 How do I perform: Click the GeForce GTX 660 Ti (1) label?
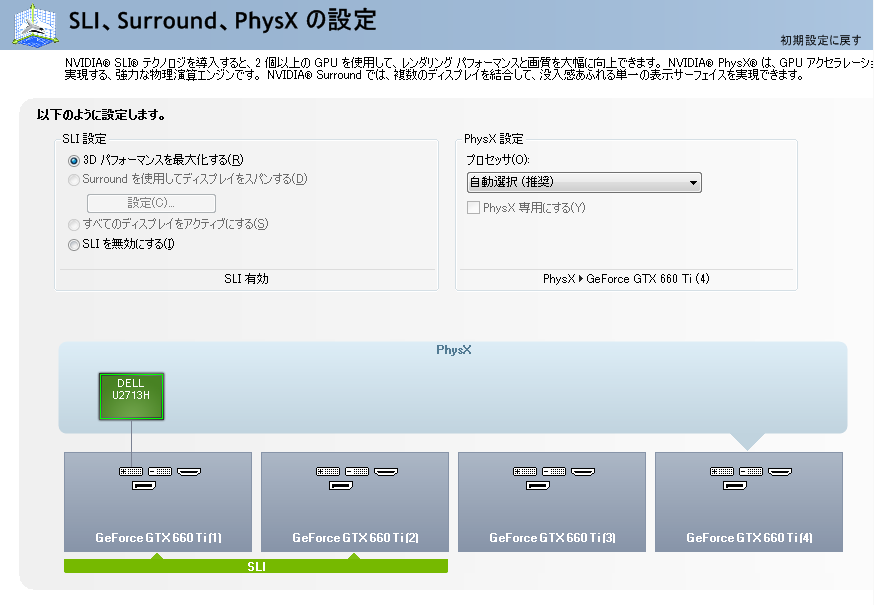(x=158, y=538)
